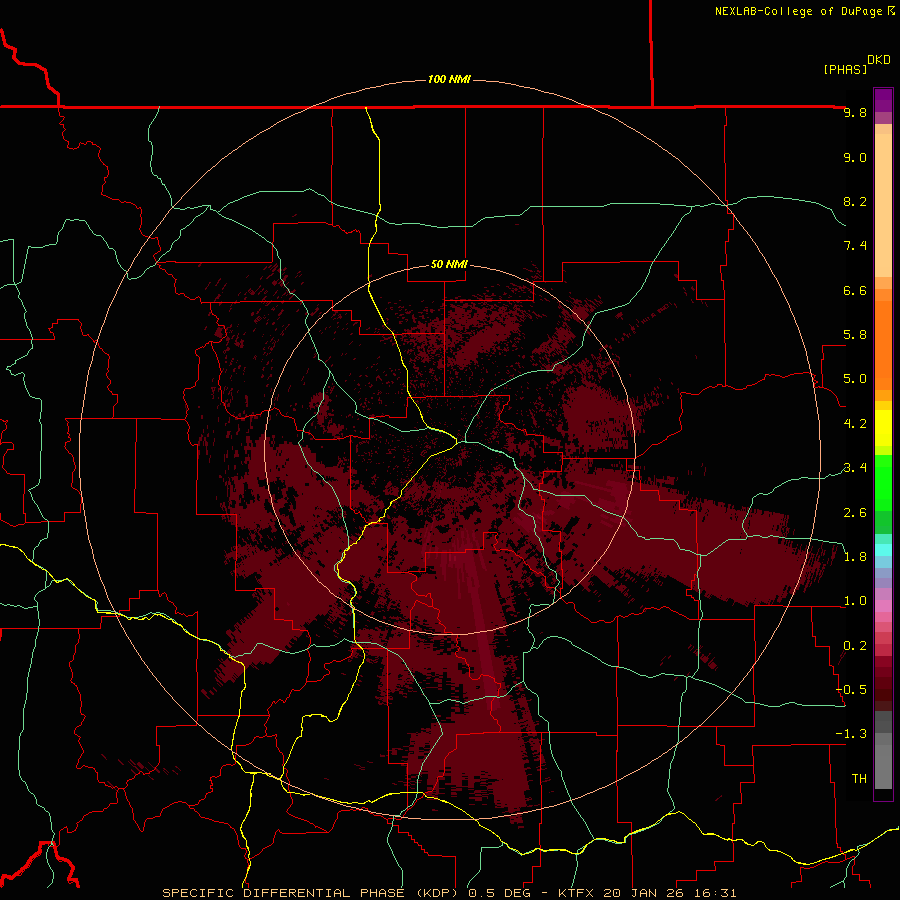Pick the cyan segment of the color bar
Screen dimensions: 900x900
(883, 550)
